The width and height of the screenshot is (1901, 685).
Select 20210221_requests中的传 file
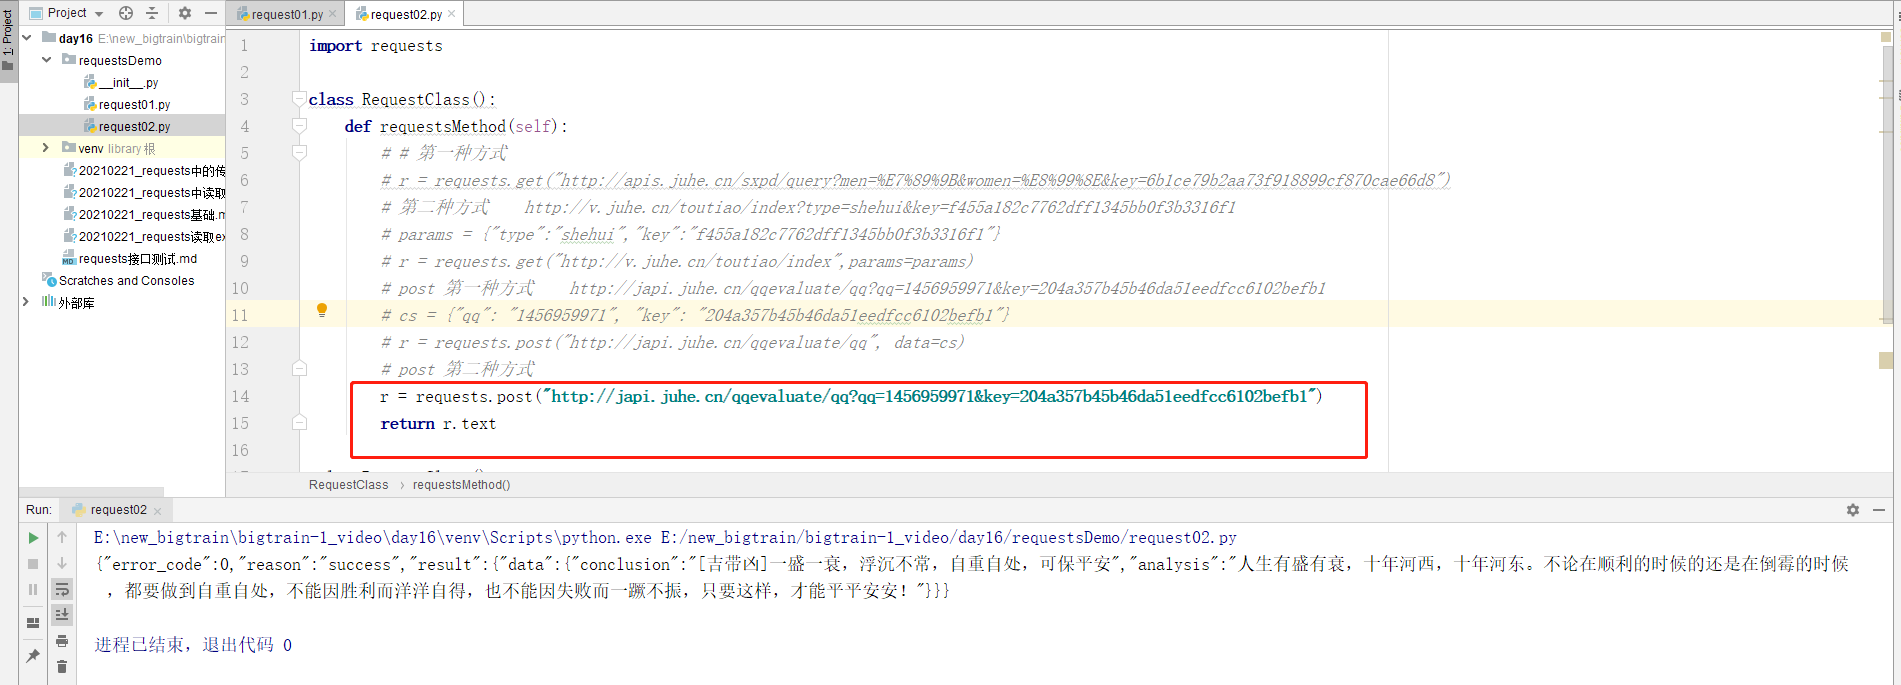coord(144,171)
